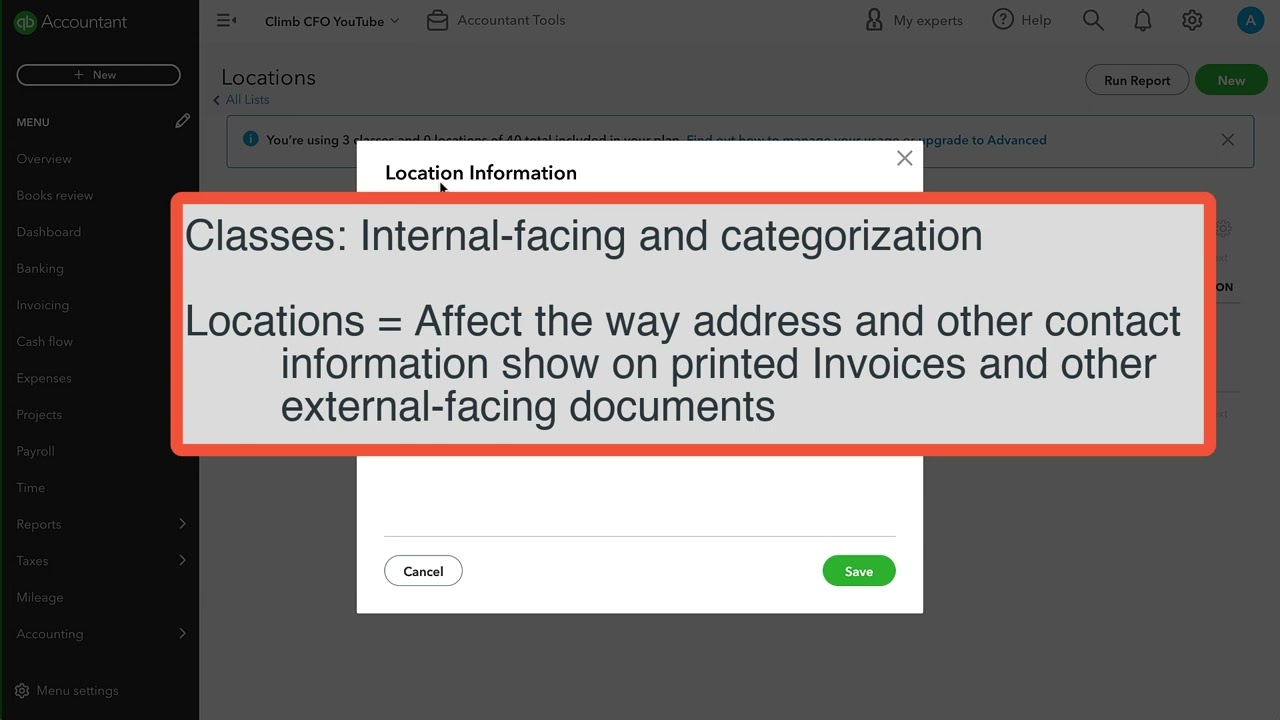The width and height of the screenshot is (1280, 720).
Task: Click the info icon in the banner
Action: (x=251, y=139)
